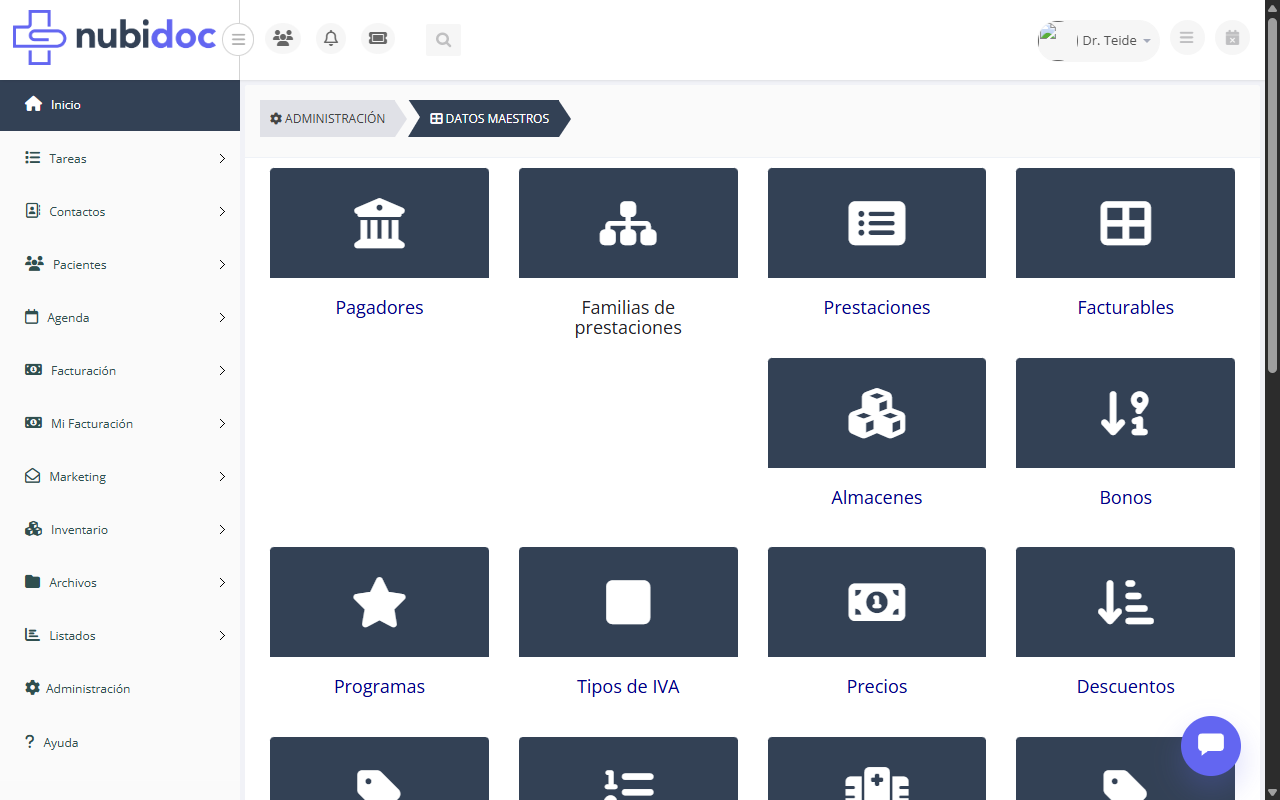
Task: Open the Prestaciones link
Action: (877, 308)
